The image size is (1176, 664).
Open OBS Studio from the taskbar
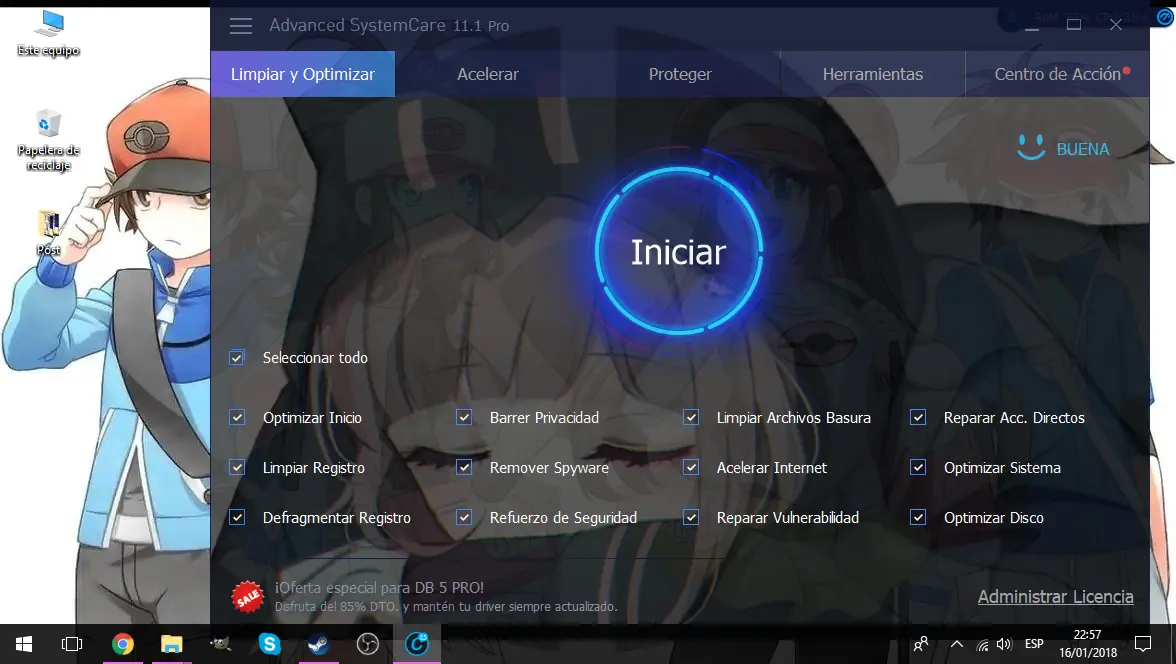click(x=368, y=644)
